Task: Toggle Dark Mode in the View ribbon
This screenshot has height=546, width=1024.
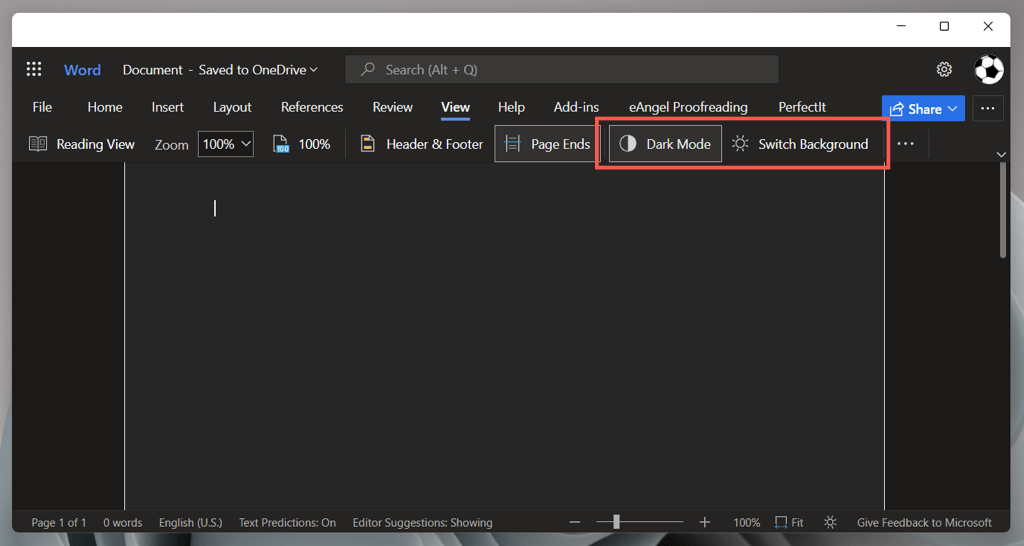Action: click(x=665, y=144)
